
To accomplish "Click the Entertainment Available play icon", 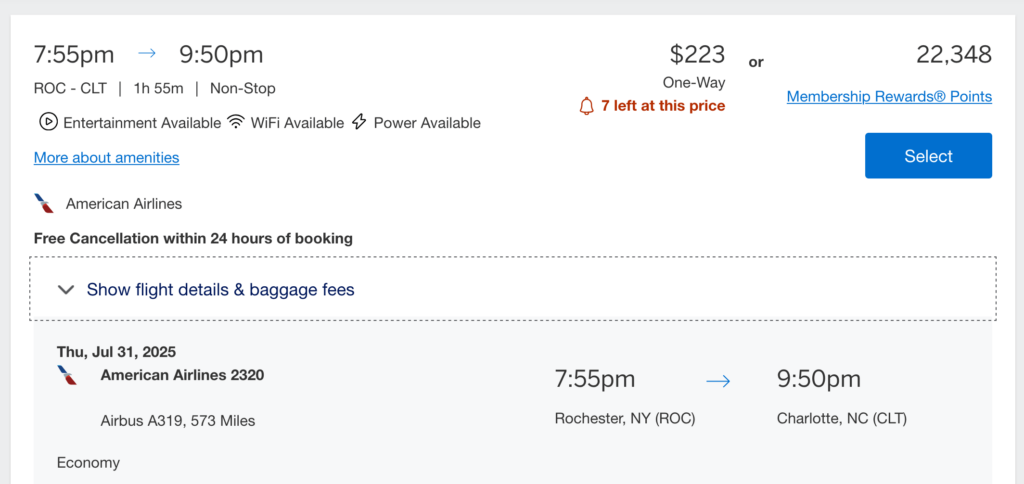I will (x=48, y=123).
